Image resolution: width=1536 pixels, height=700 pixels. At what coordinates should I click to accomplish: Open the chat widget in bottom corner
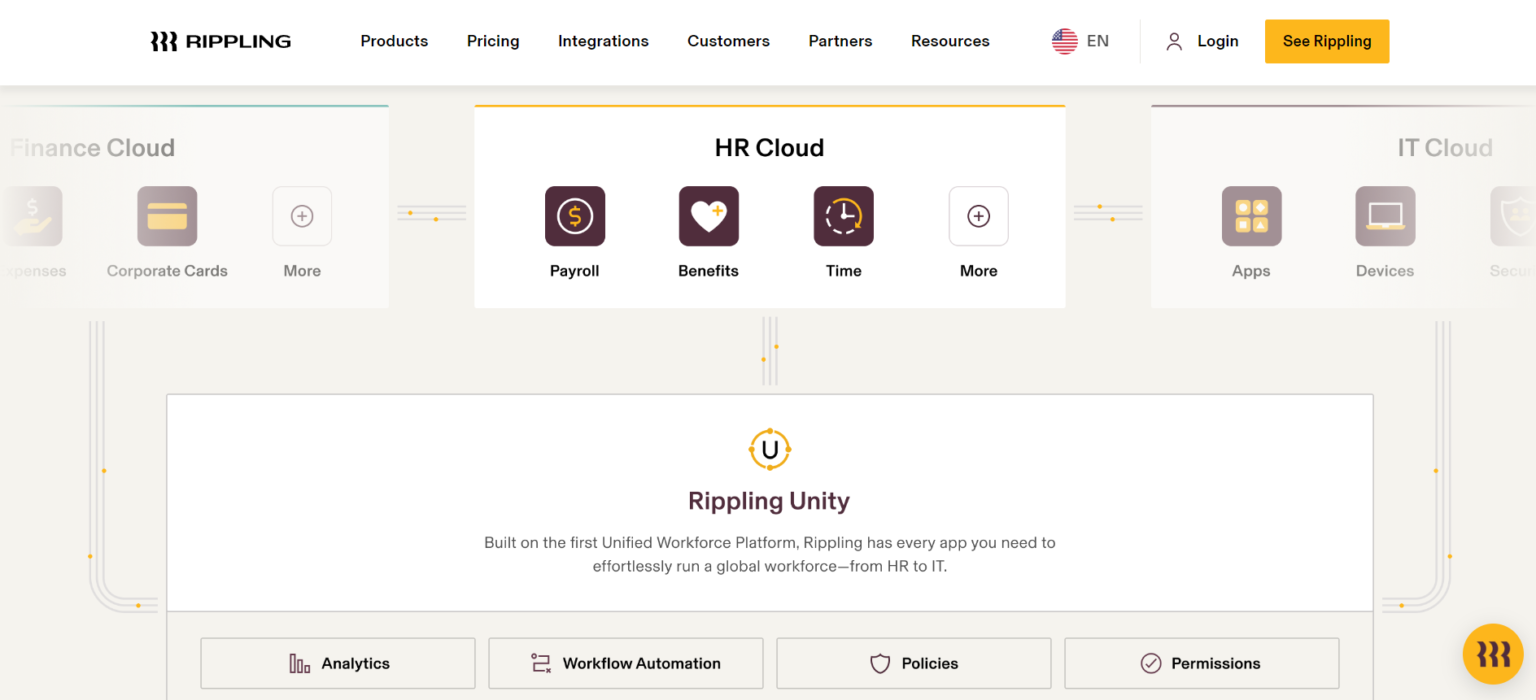tap(1493, 654)
